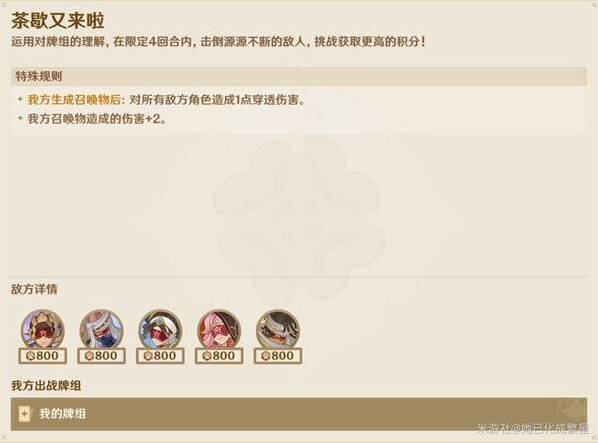The width and height of the screenshot is (598, 443).
Task: Click the score emblem on the first 800 badge
Action: click(x=30, y=356)
